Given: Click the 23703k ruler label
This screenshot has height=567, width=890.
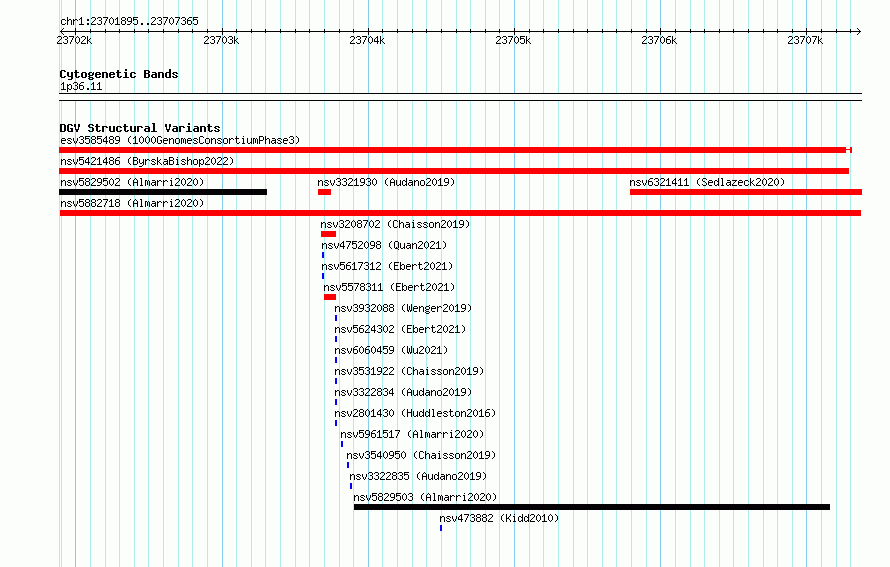Looking at the screenshot, I should [x=221, y=40].
